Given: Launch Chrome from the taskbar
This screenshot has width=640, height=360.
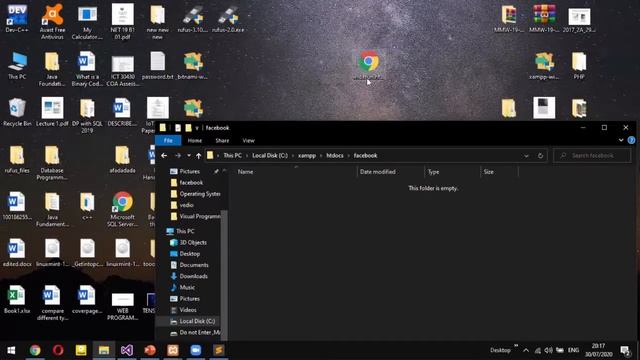Looking at the screenshot, I should (35, 350).
